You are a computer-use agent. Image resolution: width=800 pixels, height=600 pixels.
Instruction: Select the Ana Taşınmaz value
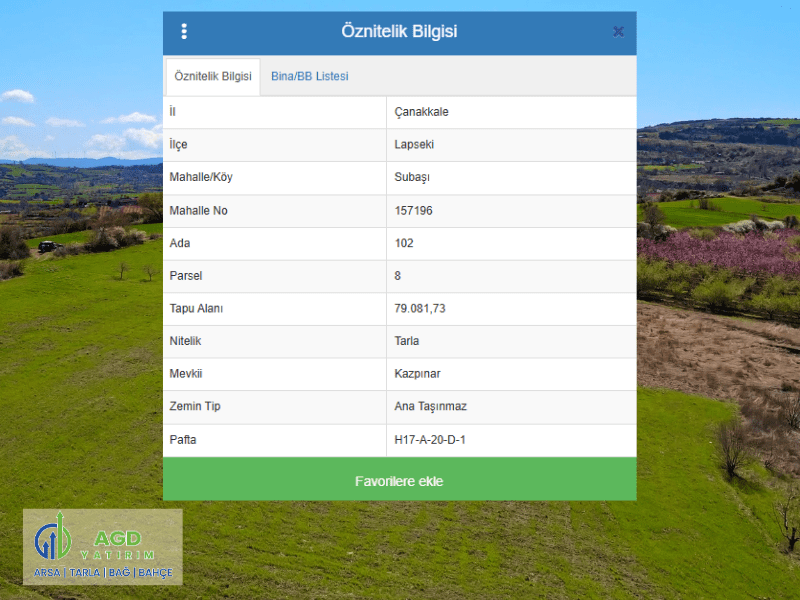point(430,406)
